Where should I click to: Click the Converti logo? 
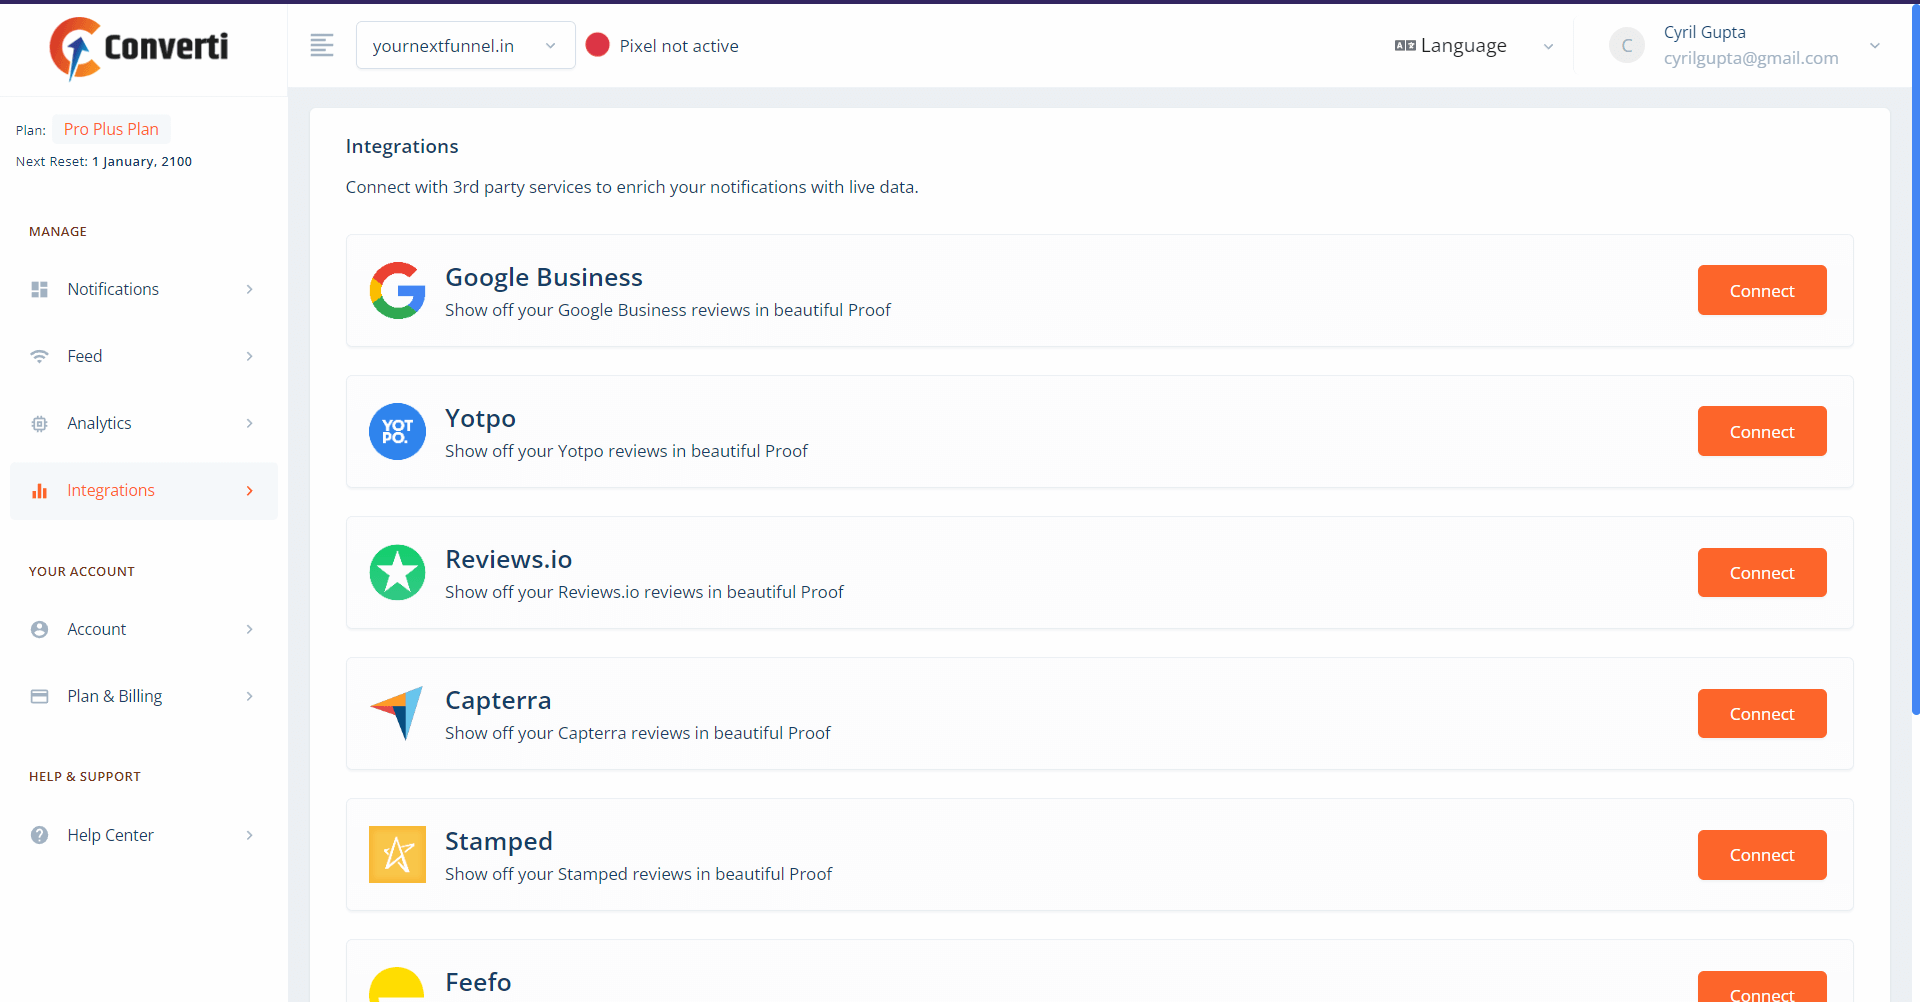pos(139,47)
